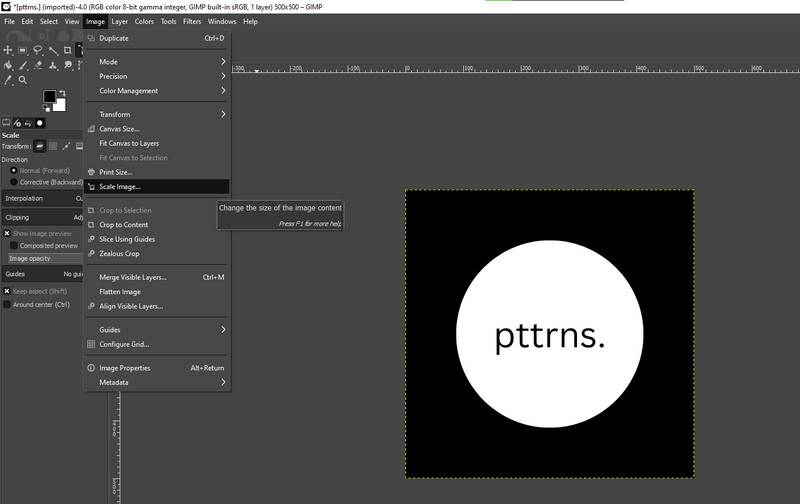Screen dimensions: 800x504
Task: Enable Around center (Ctrl) checkbox
Action: point(7,305)
